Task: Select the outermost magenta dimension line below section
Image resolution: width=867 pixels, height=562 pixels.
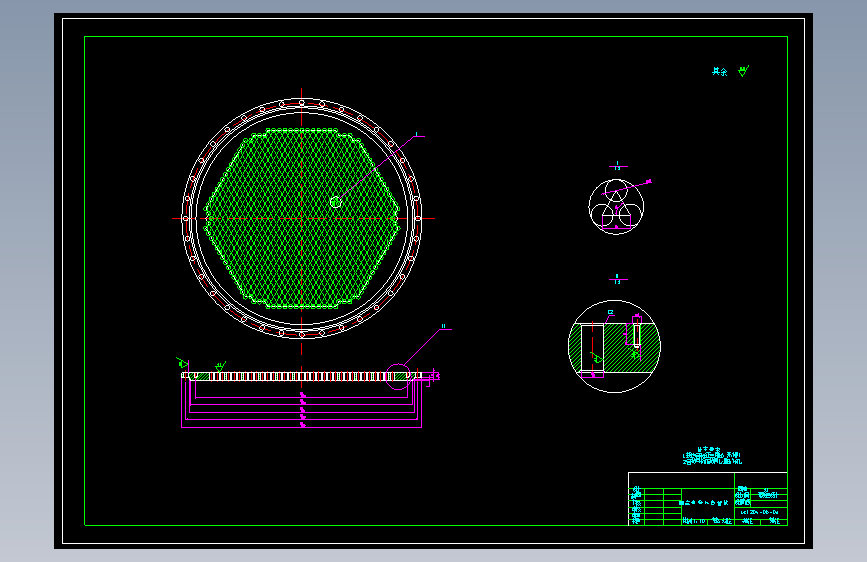Action: 302,427
